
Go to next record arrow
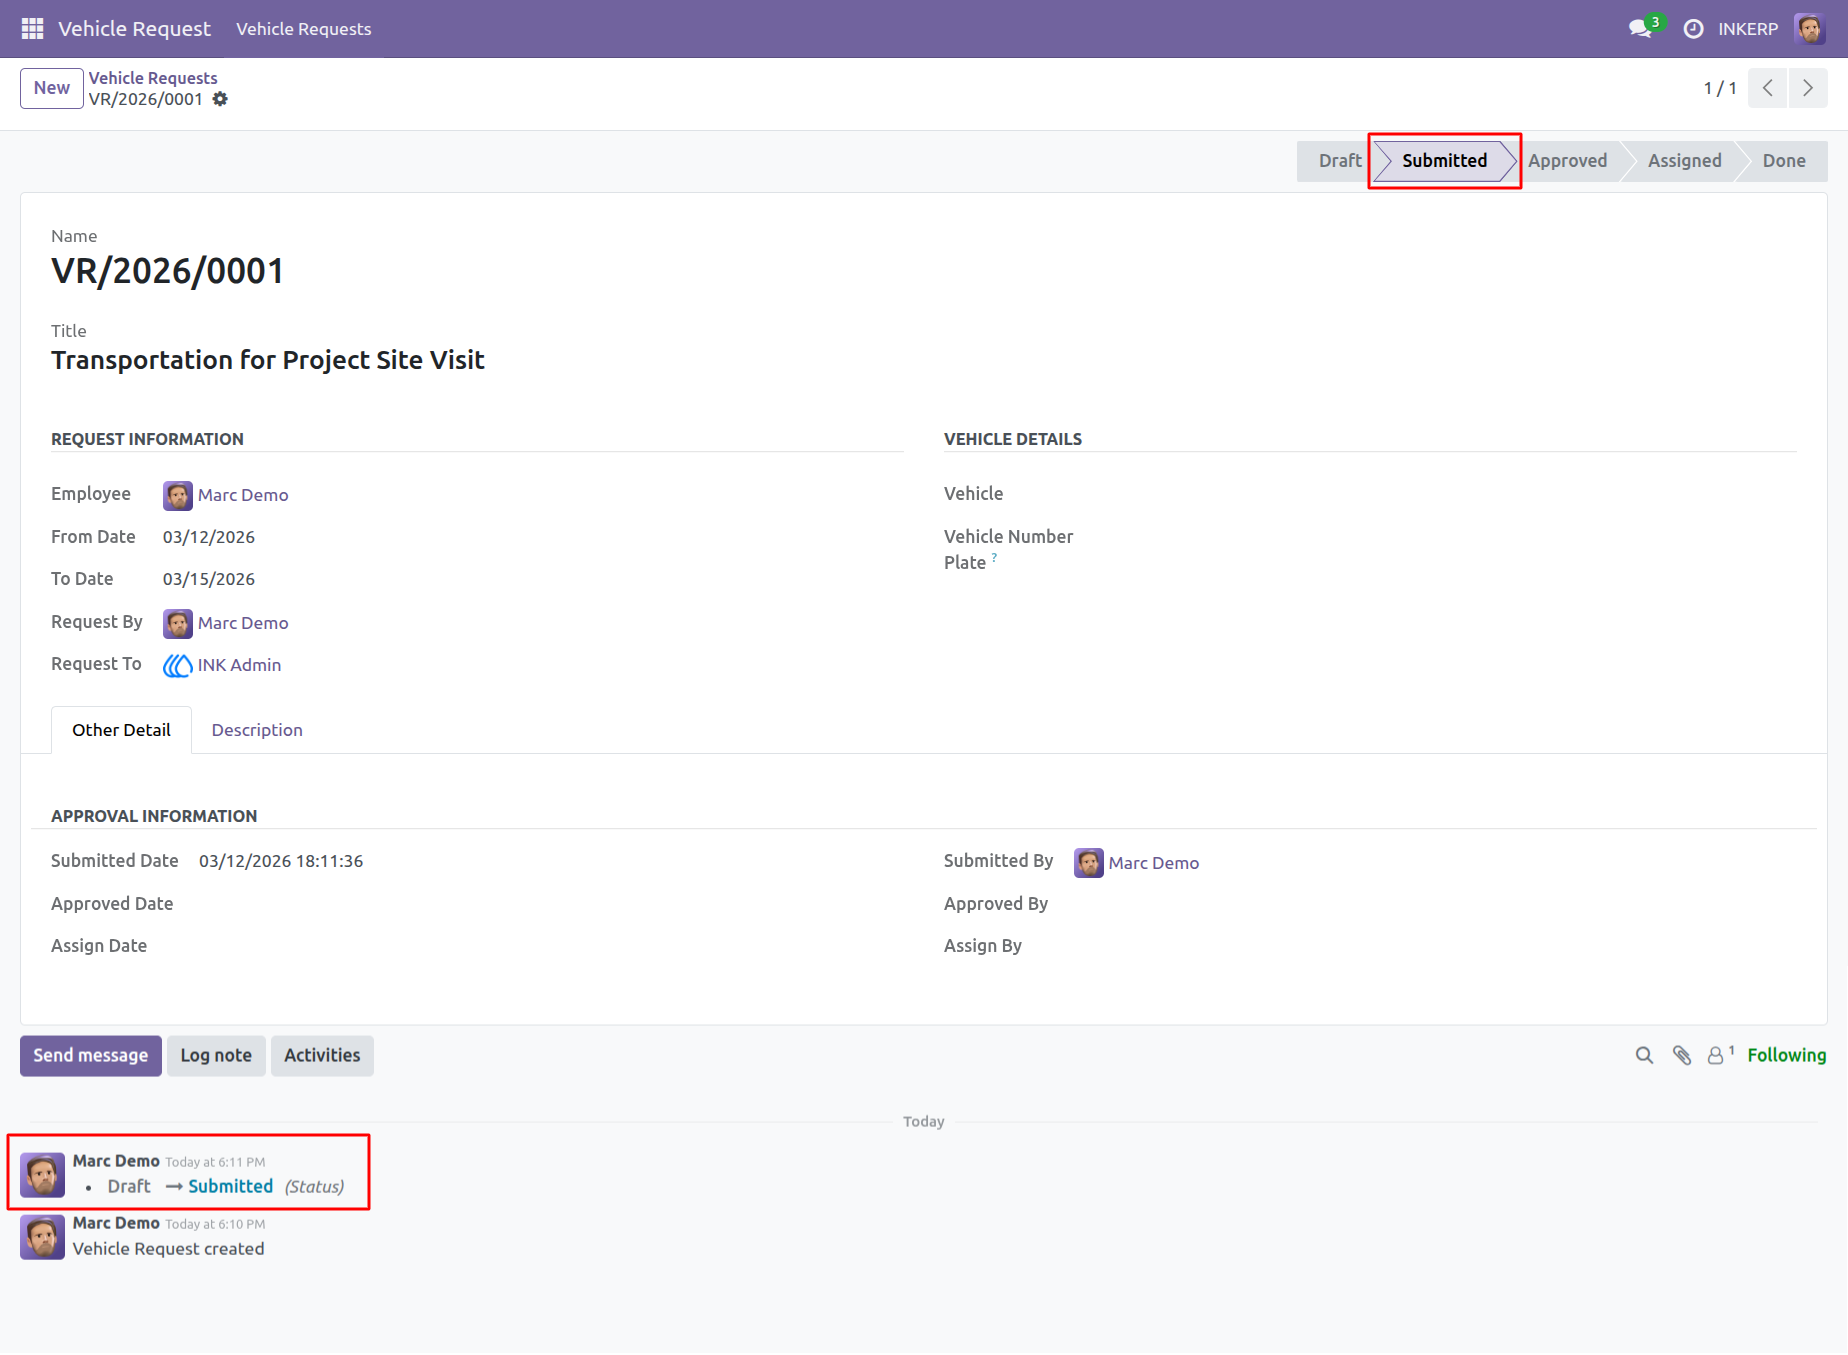coord(1808,88)
